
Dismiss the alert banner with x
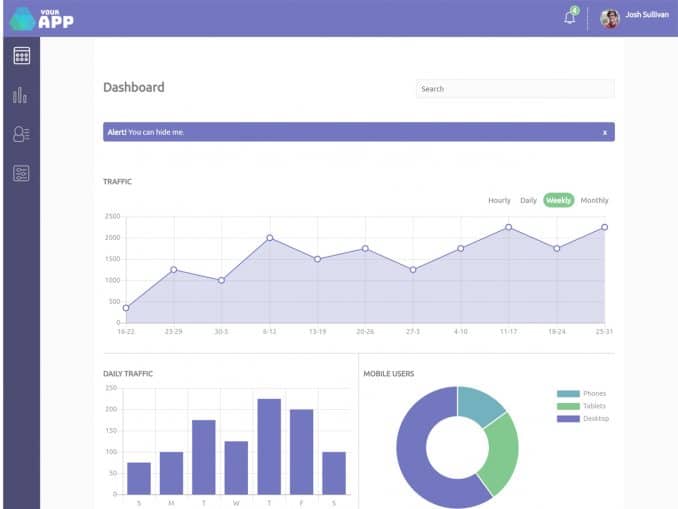click(605, 132)
